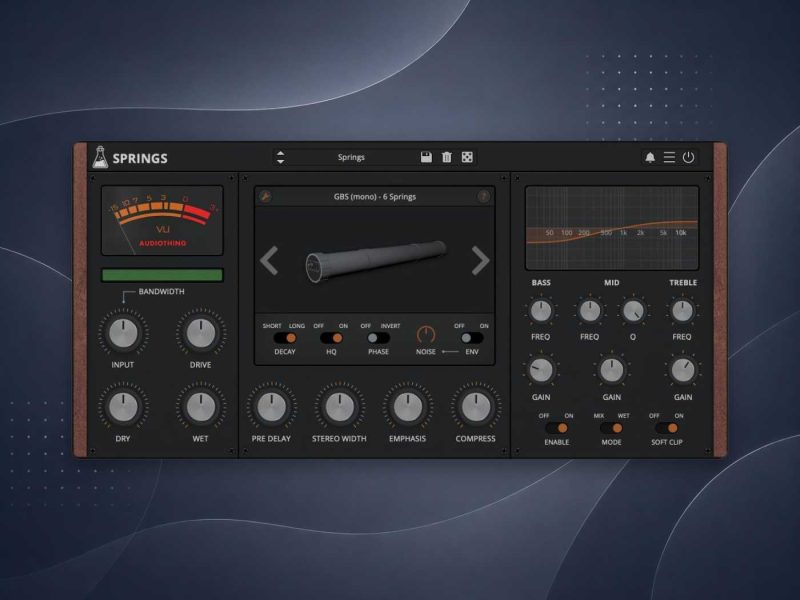The width and height of the screenshot is (800, 600).
Task: Click the green bandwidth bar
Action: tap(162, 275)
